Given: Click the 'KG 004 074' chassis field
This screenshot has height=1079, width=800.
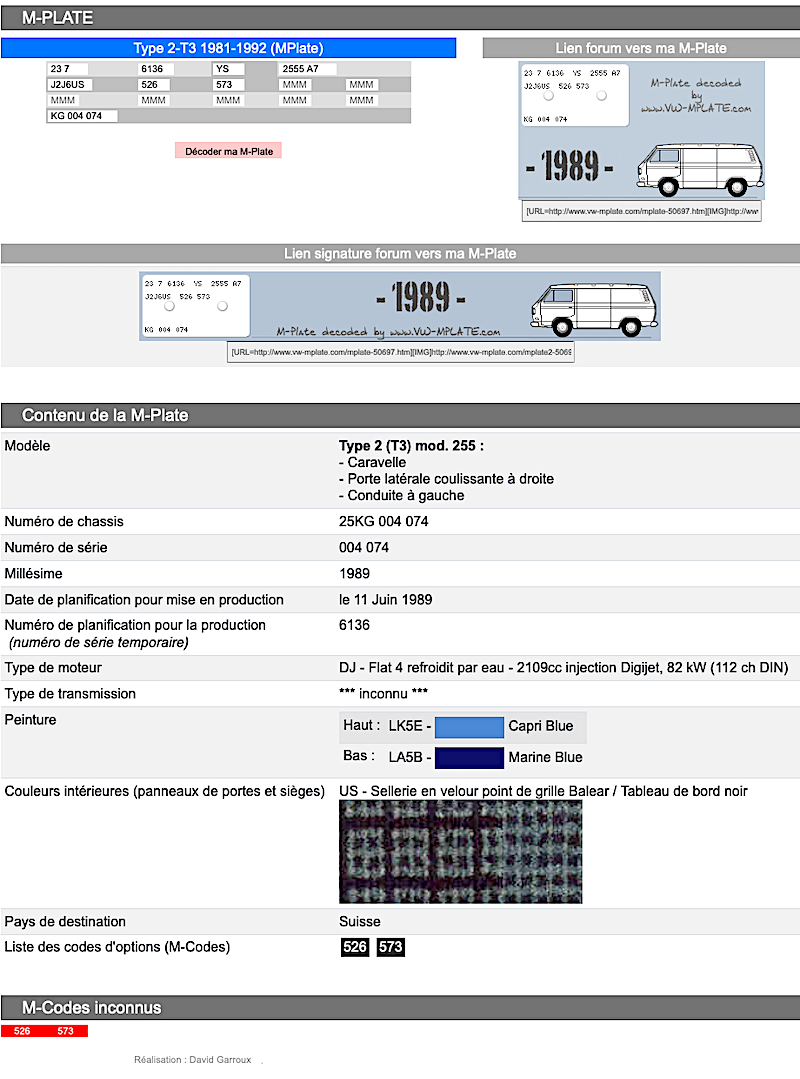Looking at the screenshot, I should [82, 116].
